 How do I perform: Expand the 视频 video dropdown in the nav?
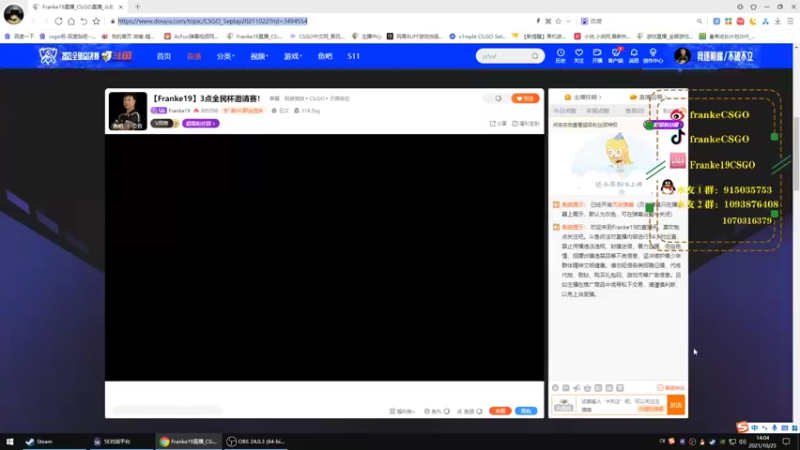pos(259,56)
